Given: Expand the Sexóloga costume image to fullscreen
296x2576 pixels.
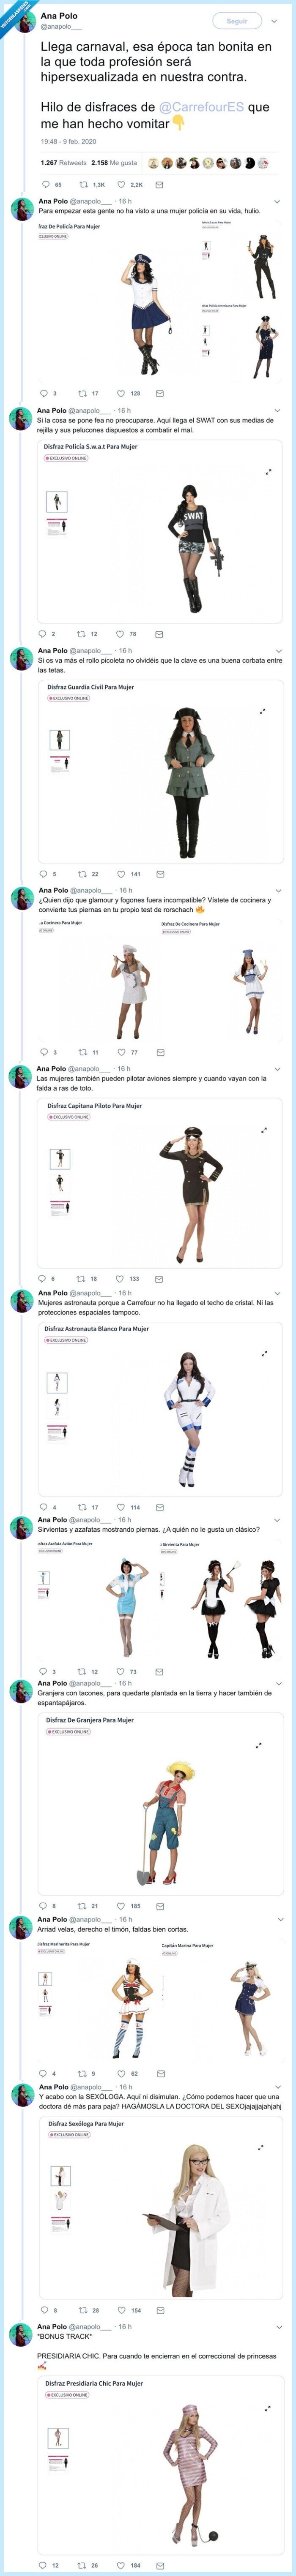Looking at the screenshot, I should (x=261, y=2148).
